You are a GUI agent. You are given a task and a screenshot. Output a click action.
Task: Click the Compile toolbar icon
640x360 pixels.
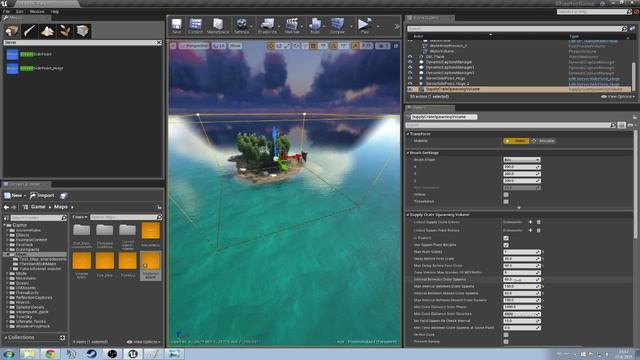coord(337,26)
